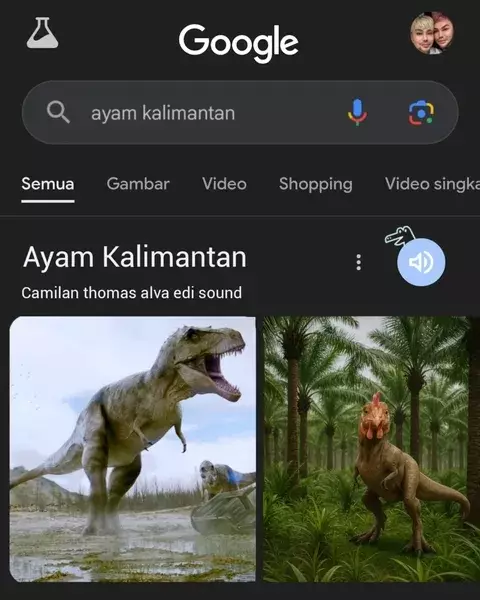Open the chicken-headed dinosaur image thumbnail

371,449
